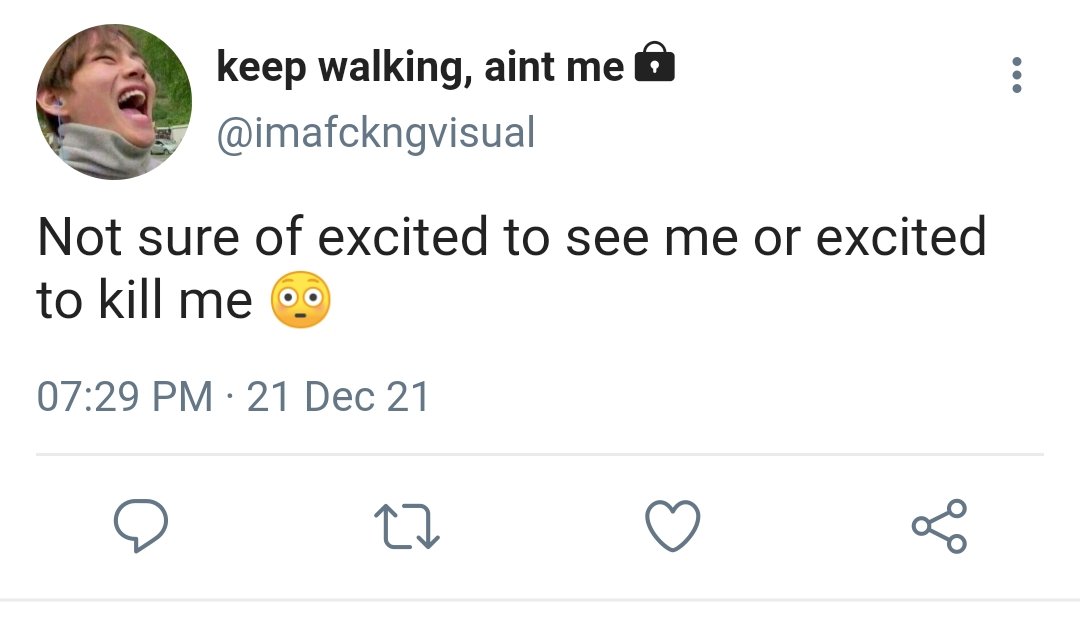Visit the @imafckngvisual handle
This screenshot has height=618, width=1080.
pos(376,132)
